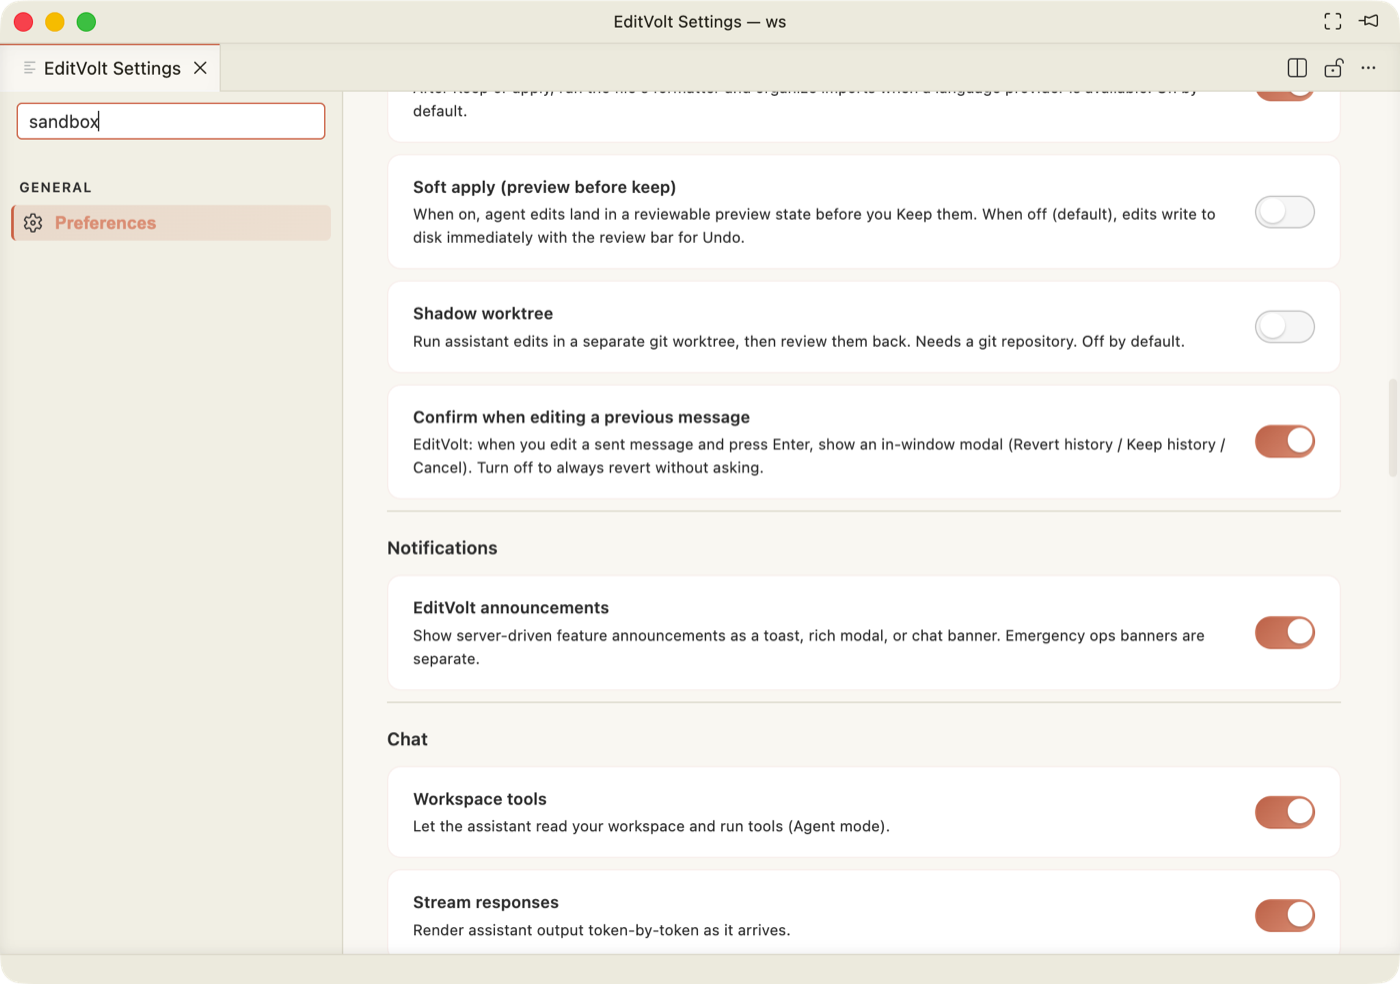Turn off EditVolt announcements
This screenshot has width=1400, height=984.
1285,632
